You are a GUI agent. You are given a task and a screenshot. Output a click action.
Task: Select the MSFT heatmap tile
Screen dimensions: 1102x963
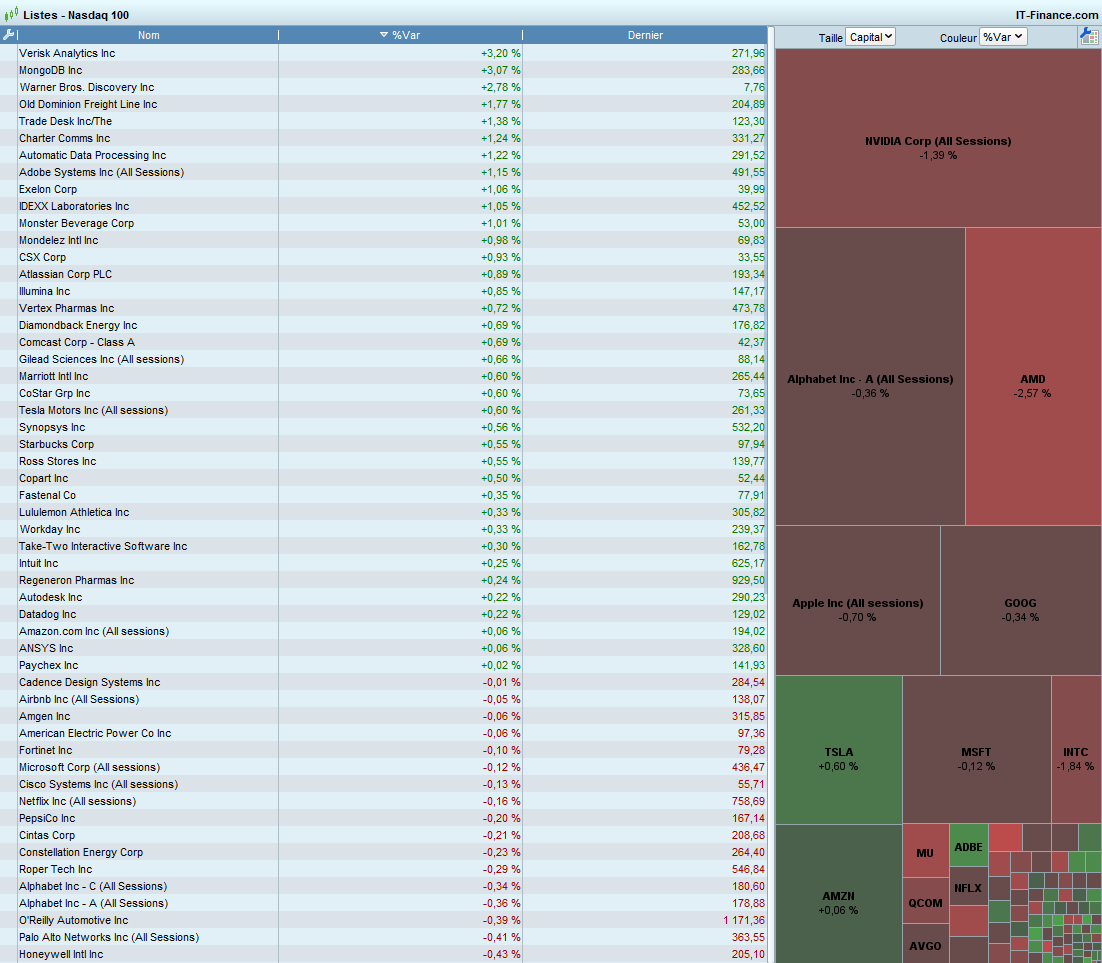(977, 750)
